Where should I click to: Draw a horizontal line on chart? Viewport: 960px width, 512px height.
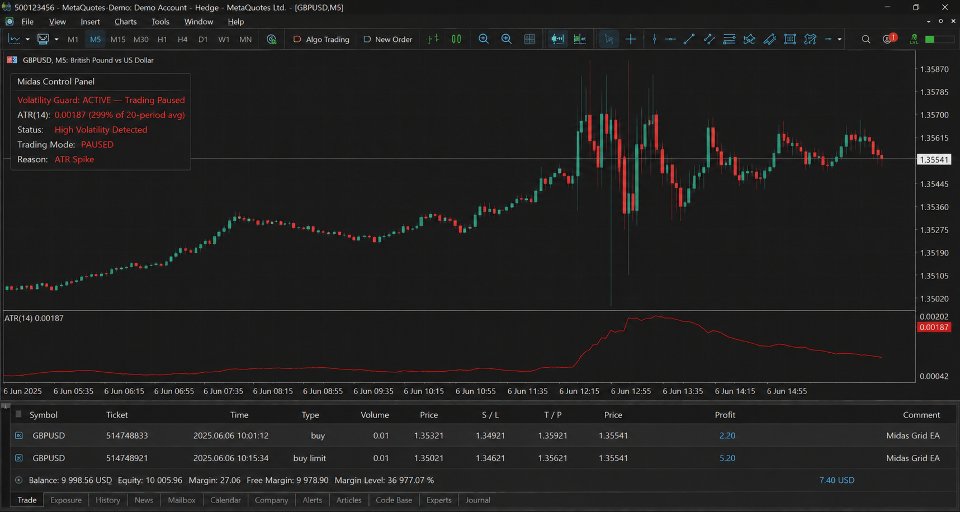[x=670, y=39]
